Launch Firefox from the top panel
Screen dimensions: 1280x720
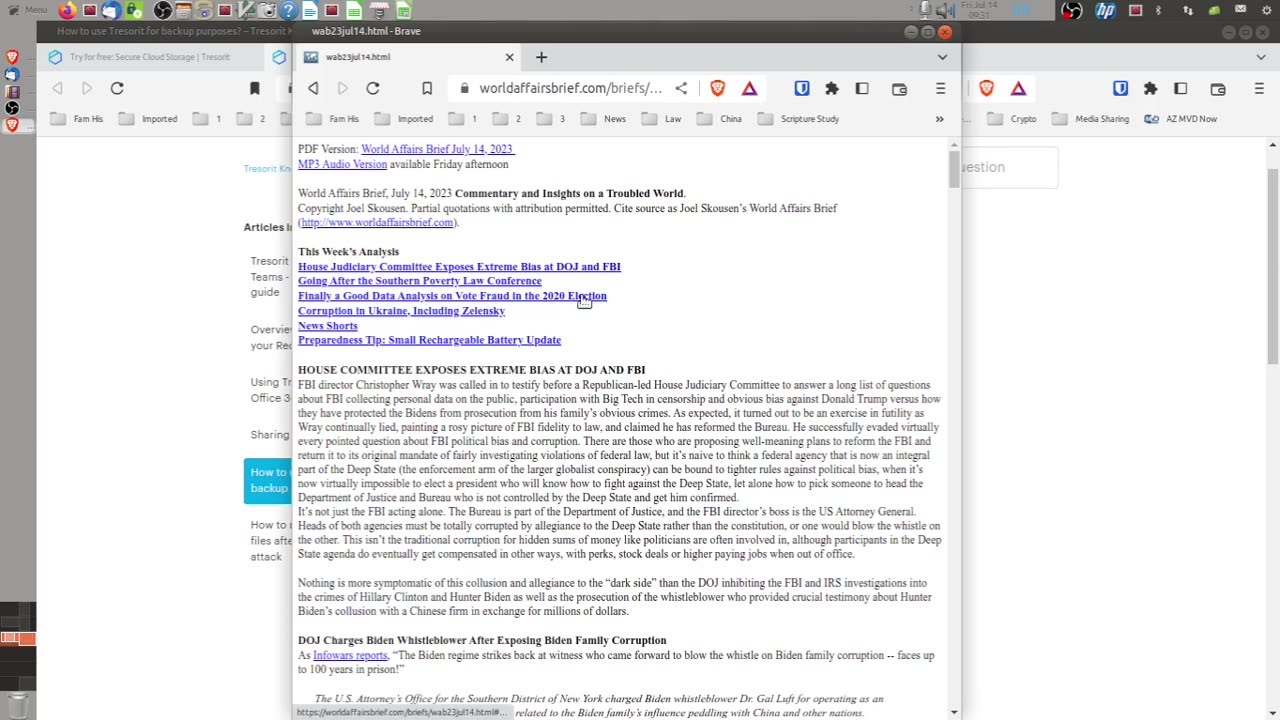click(67, 11)
